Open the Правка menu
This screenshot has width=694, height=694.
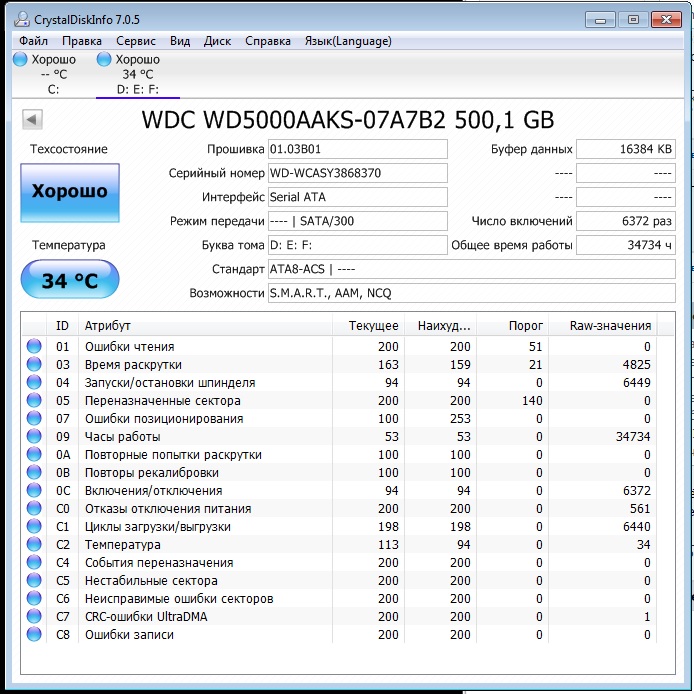coord(82,41)
